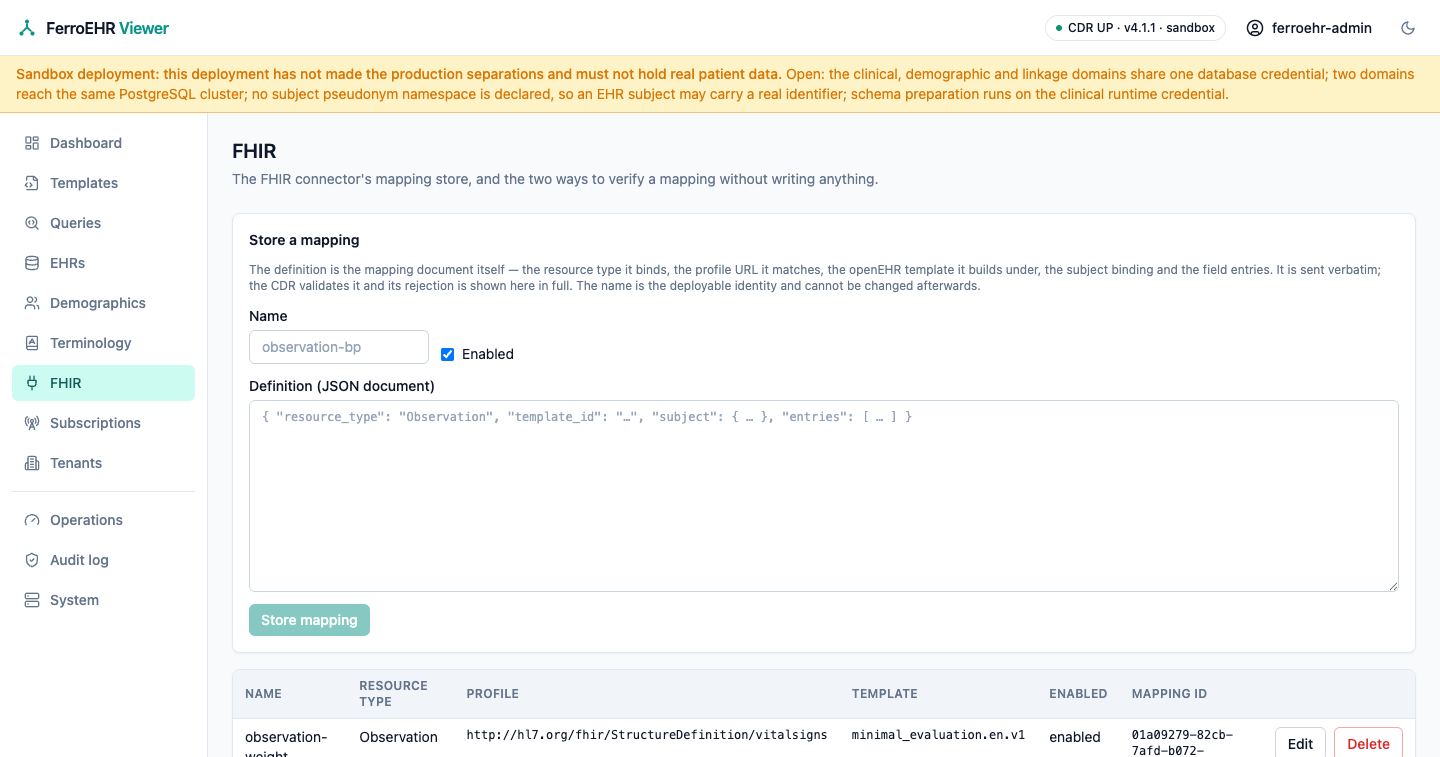Uncheck the Enabled checkbox
Viewport: 1440px width, 757px height.
[x=448, y=354]
